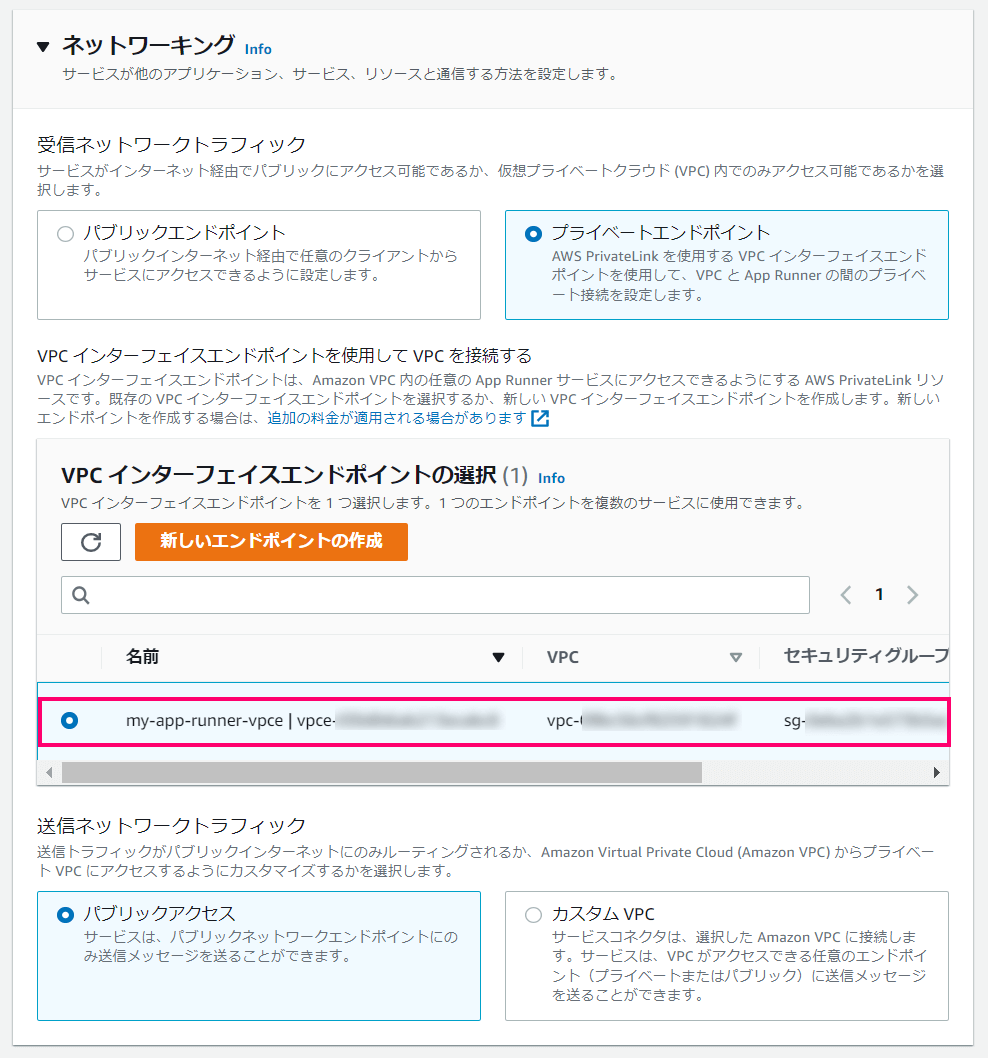Open the external link icon for additional charges
Viewport: 988px width, 1058px height.
tap(540, 418)
